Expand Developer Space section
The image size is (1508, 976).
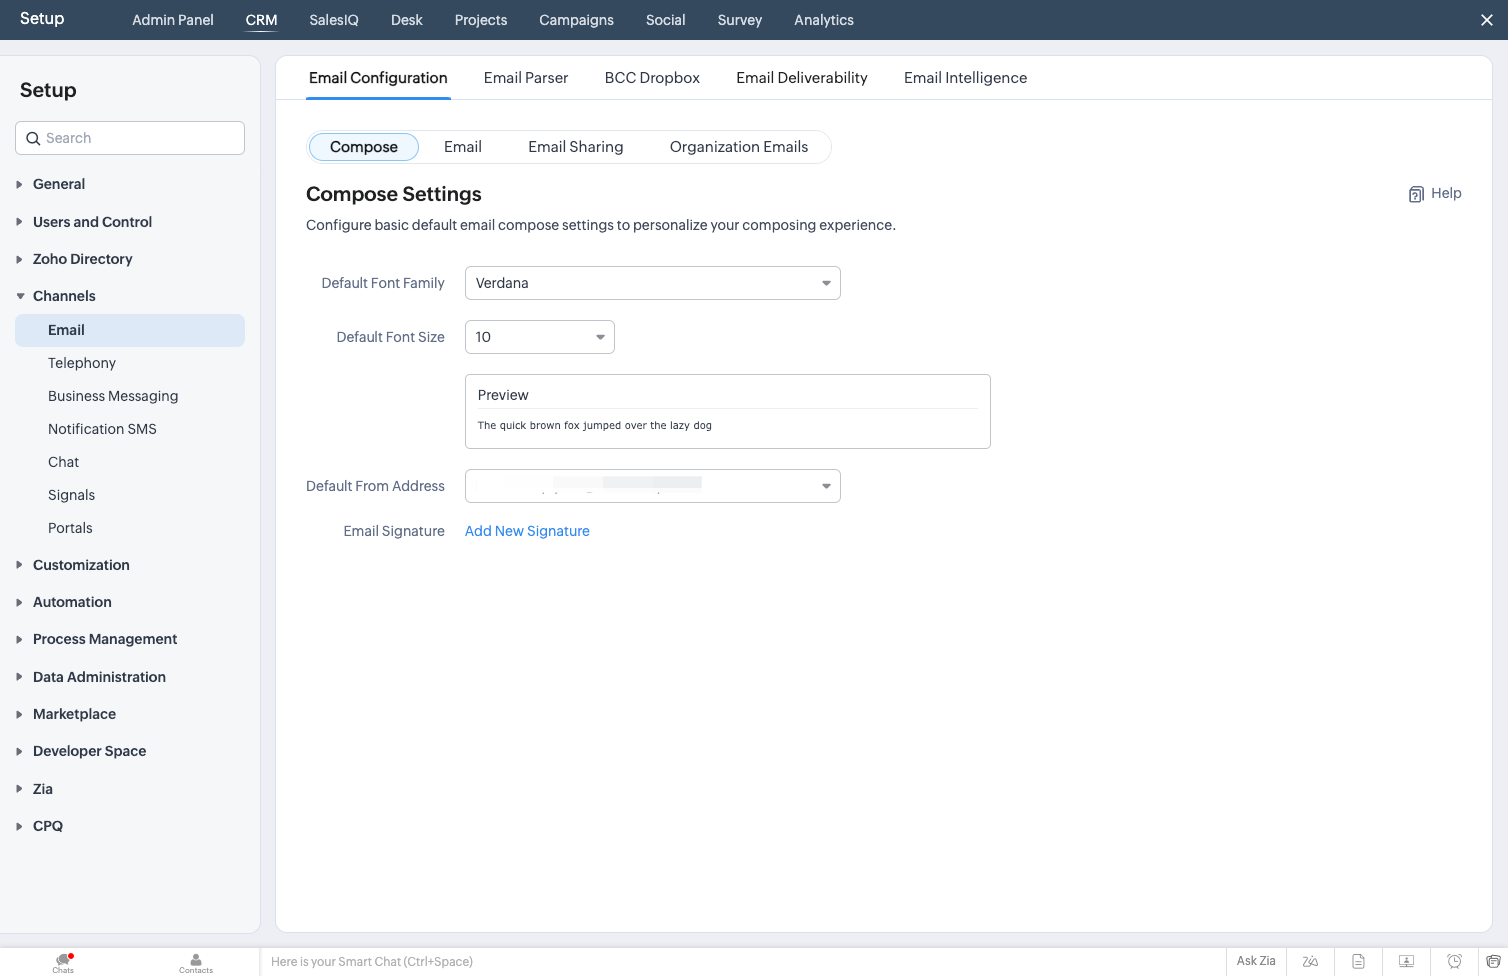tap(89, 751)
